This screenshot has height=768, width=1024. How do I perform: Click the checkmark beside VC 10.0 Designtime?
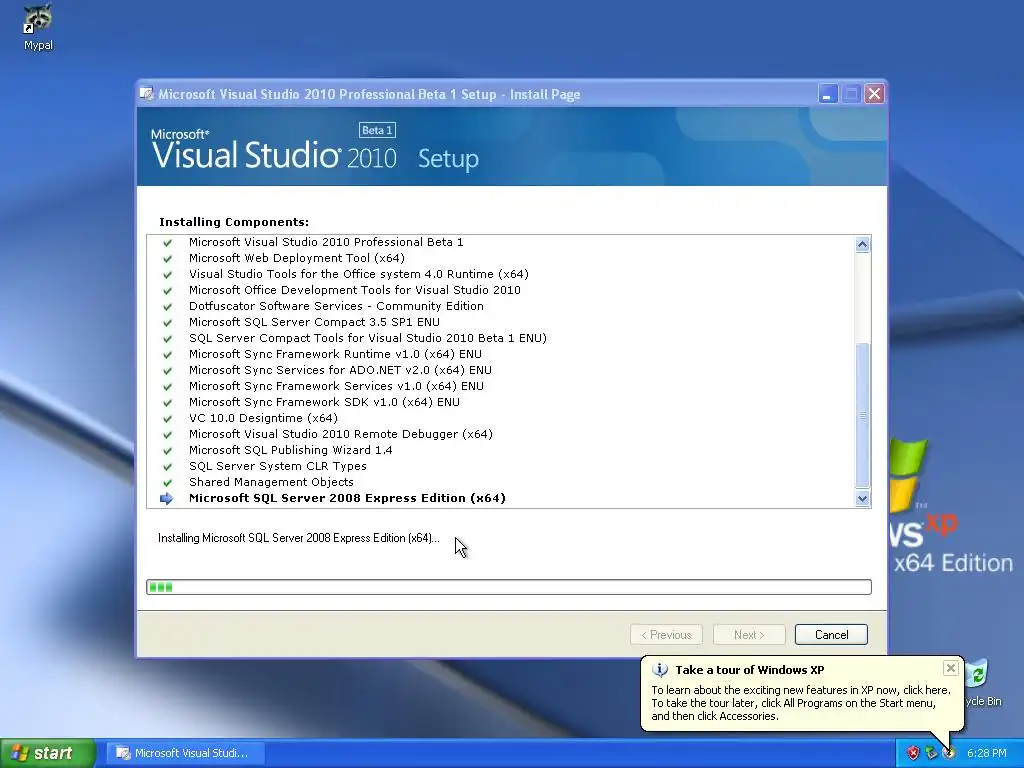tap(167, 419)
